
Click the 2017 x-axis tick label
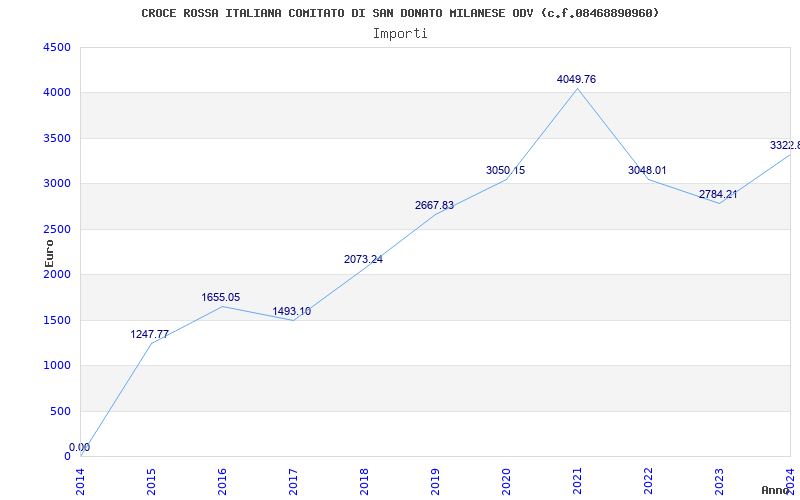point(293,481)
